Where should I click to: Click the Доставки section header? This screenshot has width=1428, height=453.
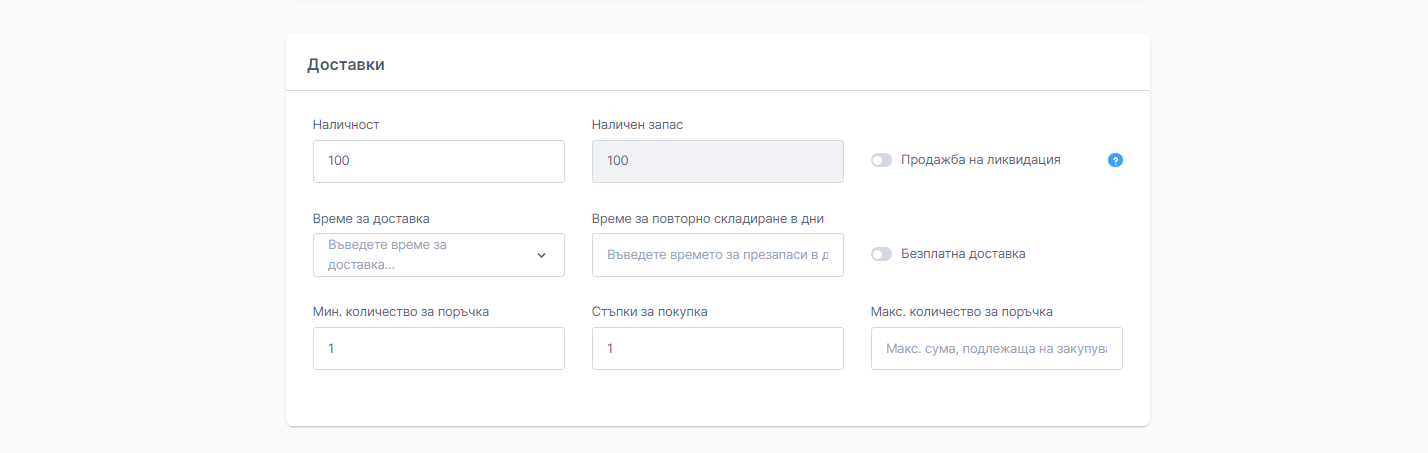point(346,64)
